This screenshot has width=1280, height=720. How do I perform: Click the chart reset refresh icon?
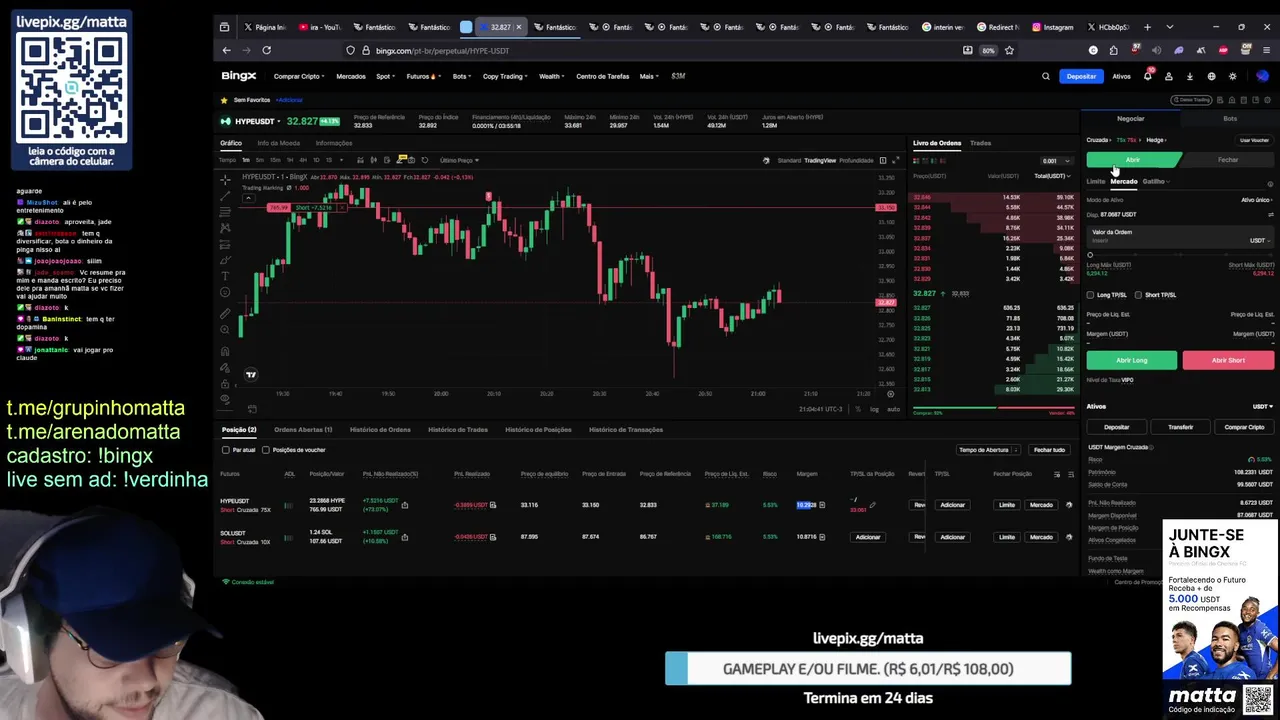(x=424, y=160)
